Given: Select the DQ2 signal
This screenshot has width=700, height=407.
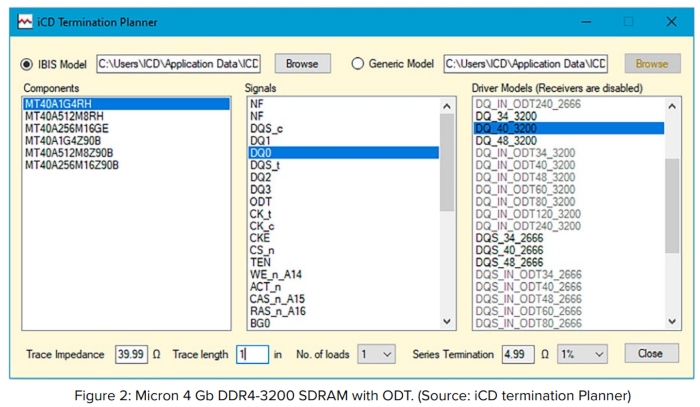Looking at the screenshot, I should coord(344,177).
